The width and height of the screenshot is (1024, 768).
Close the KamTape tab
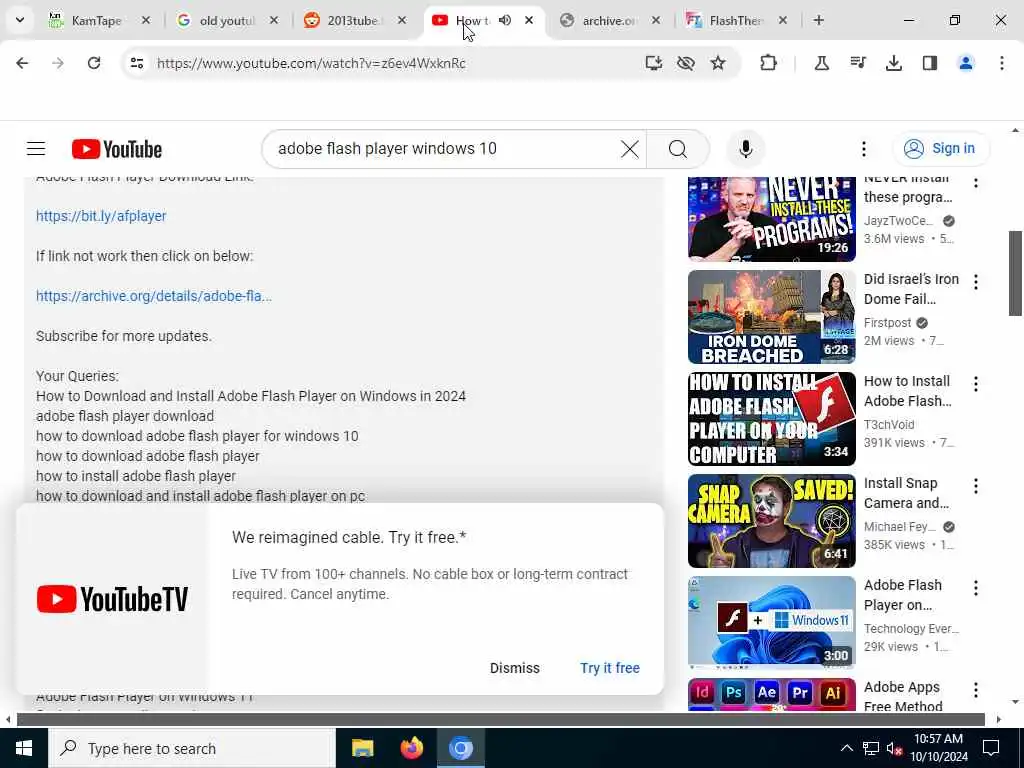146,20
